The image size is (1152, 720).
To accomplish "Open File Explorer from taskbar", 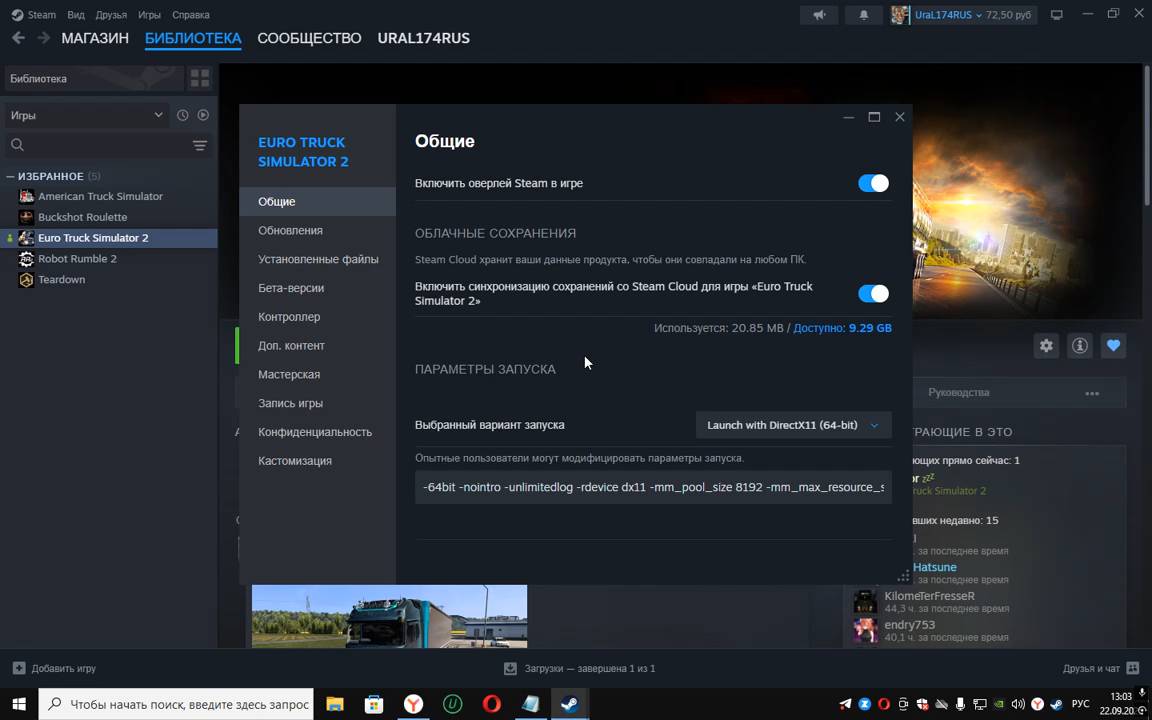I will (x=335, y=705).
